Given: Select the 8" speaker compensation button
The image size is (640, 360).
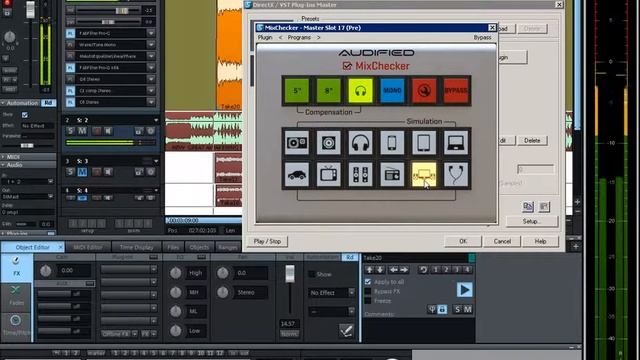Looking at the screenshot, I should pos(329,91).
